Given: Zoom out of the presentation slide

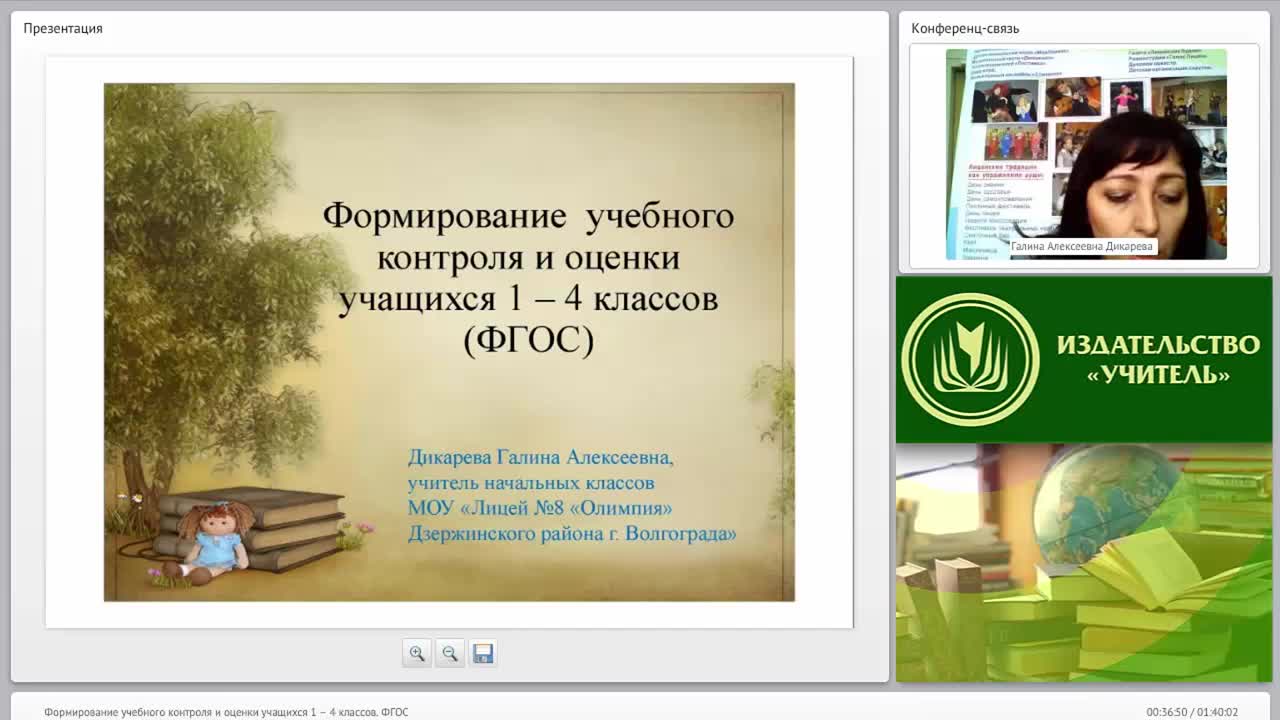Looking at the screenshot, I should 450,653.
